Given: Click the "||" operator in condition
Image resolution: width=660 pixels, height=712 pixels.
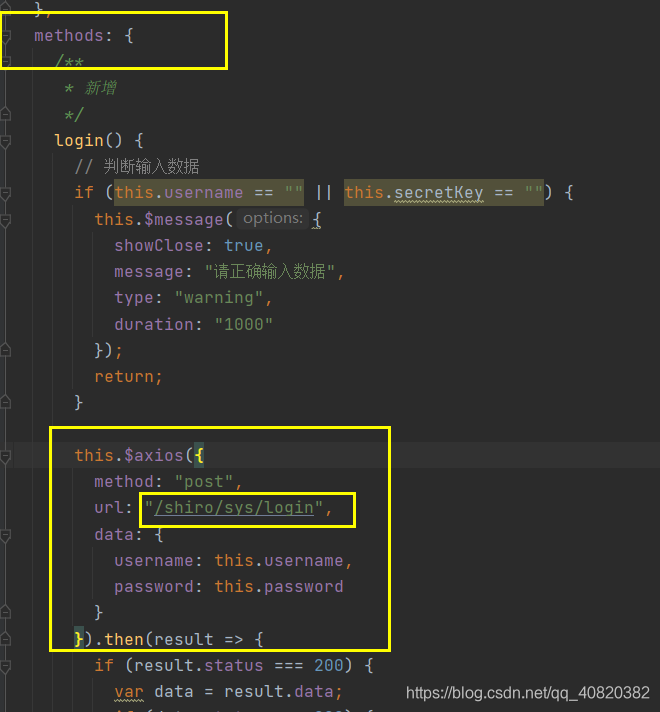Looking at the screenshot, I should pos(324,193).
